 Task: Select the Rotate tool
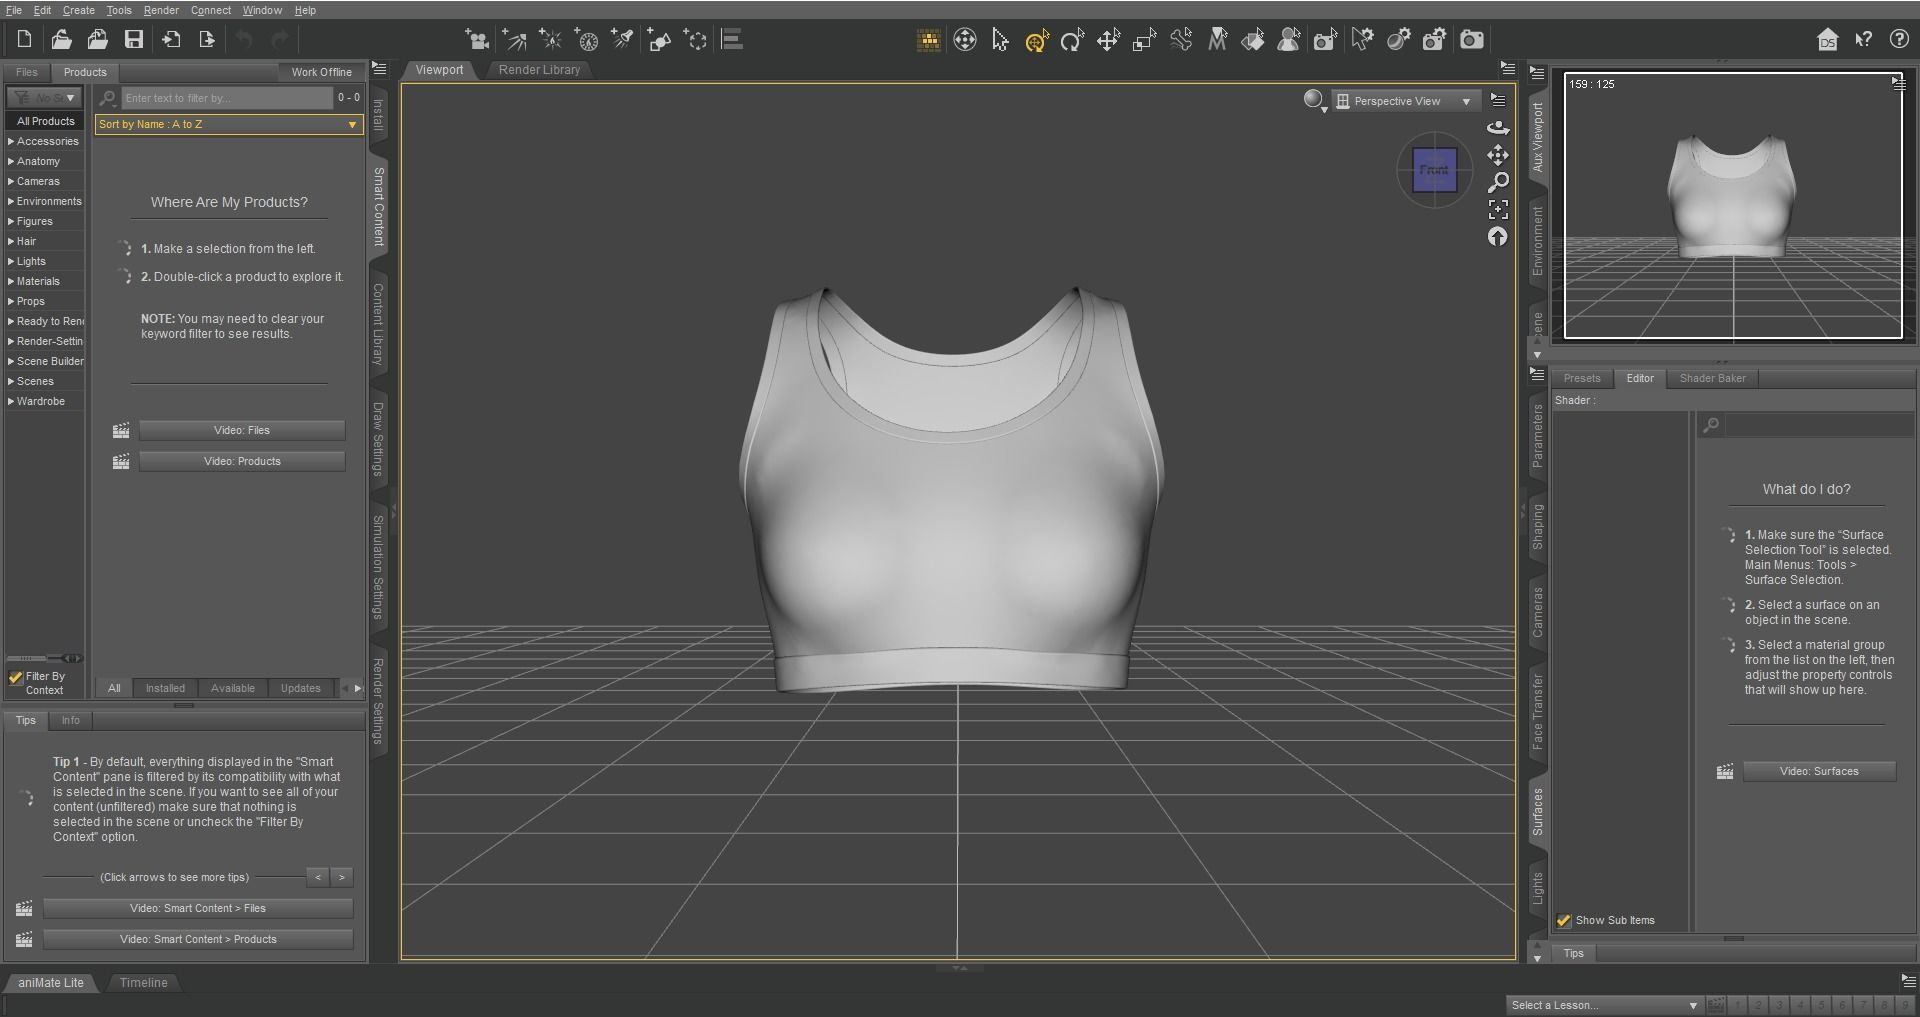tap(1071, 40)
